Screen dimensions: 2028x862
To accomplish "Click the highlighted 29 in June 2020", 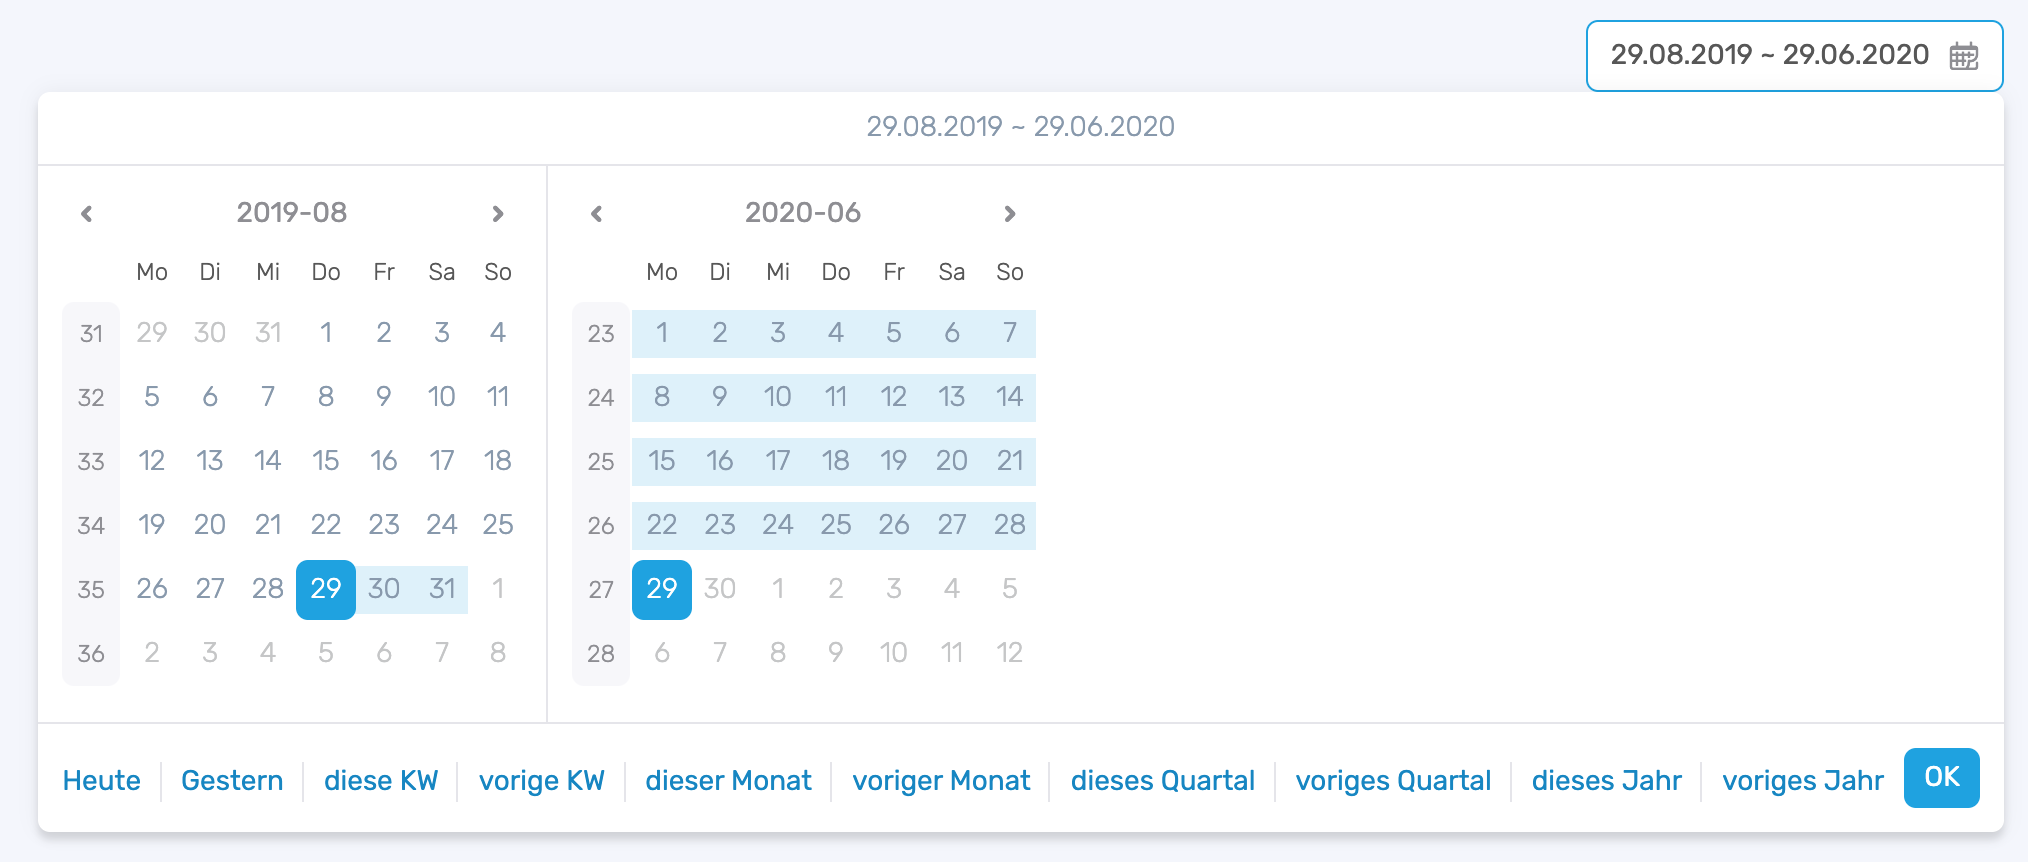I will pos(661,589).
